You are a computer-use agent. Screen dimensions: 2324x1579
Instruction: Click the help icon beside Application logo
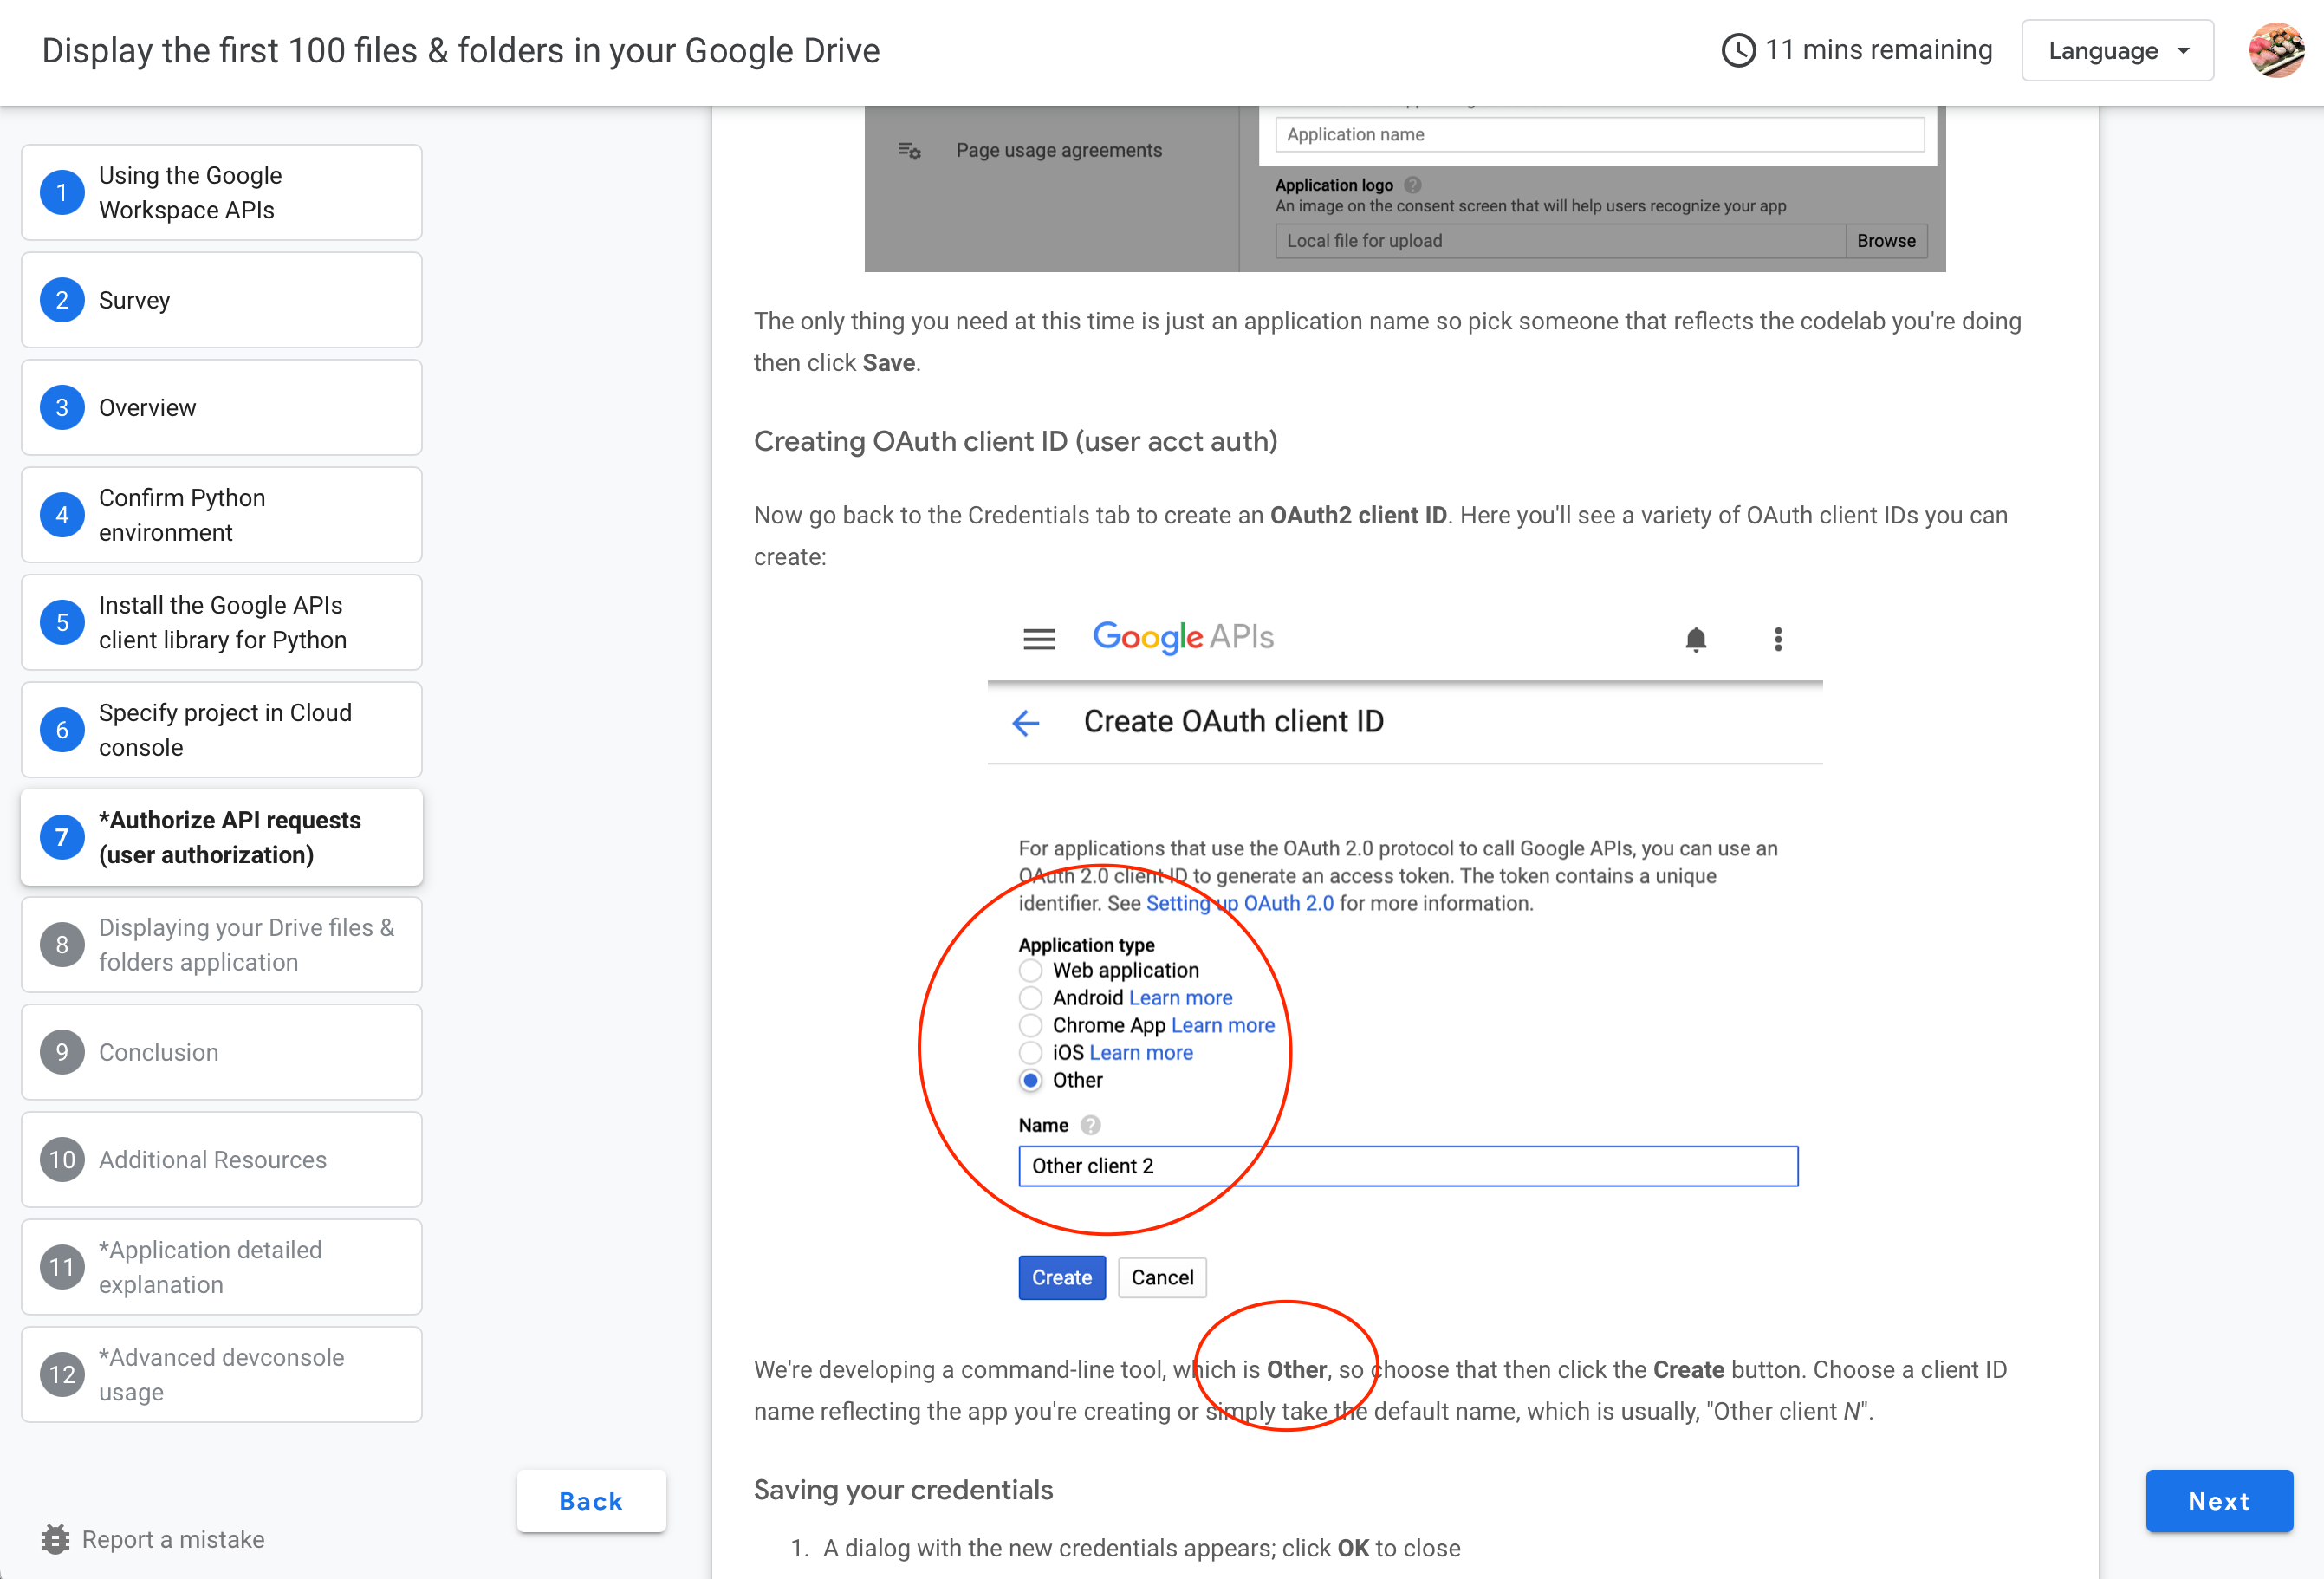(x=1412, y=185)
